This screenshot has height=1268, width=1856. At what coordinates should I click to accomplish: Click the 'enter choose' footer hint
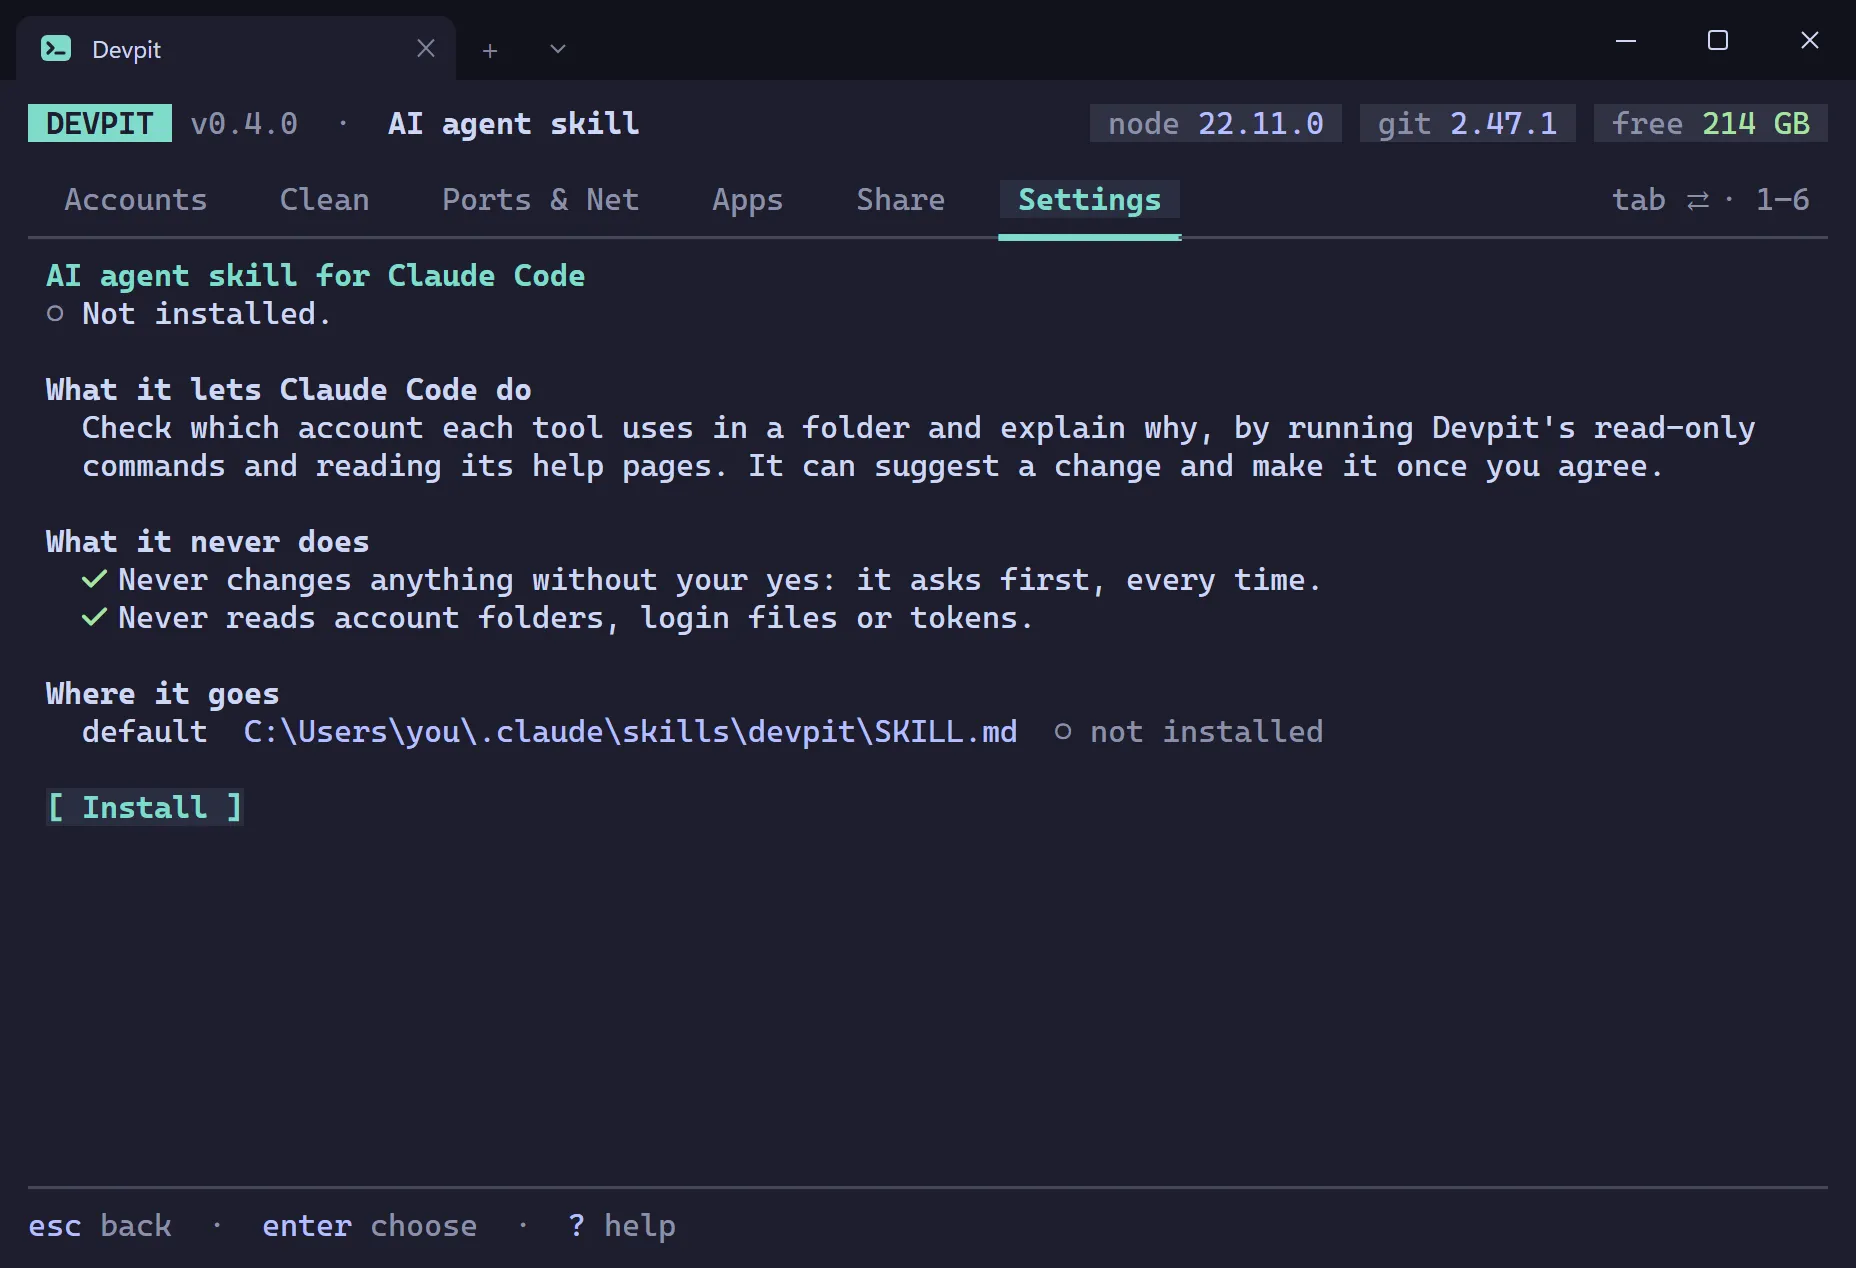370,1226
